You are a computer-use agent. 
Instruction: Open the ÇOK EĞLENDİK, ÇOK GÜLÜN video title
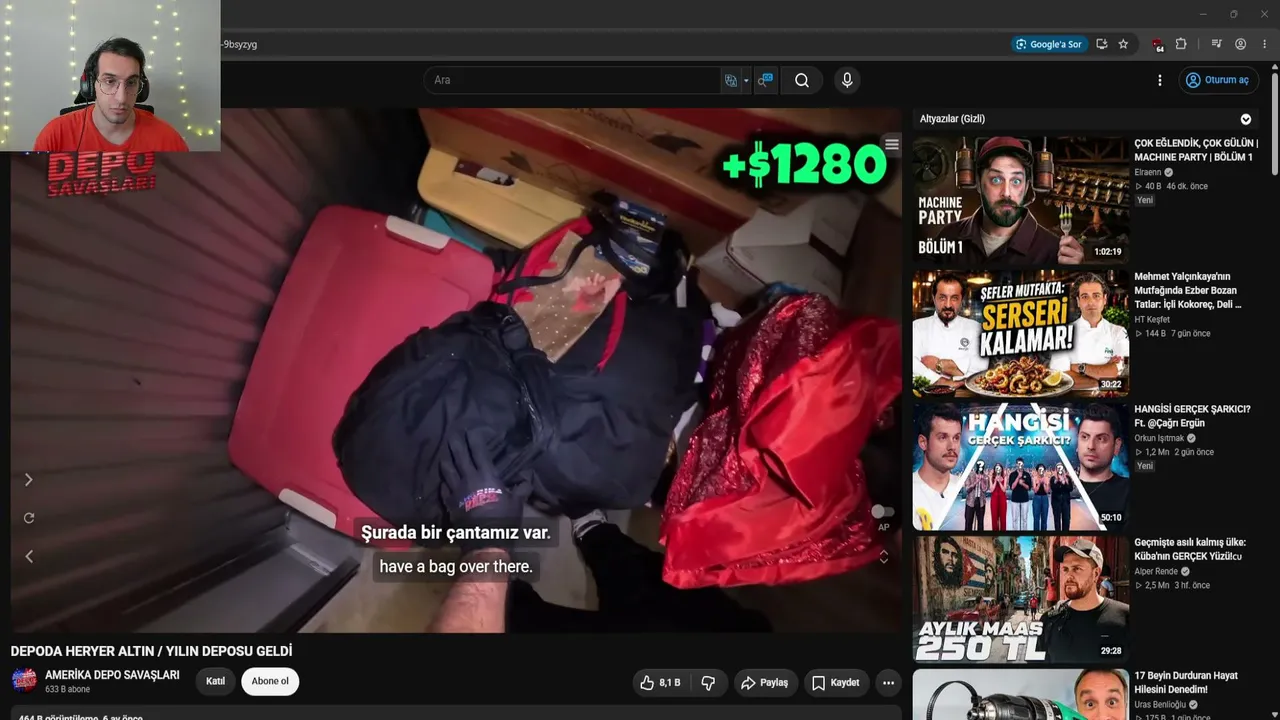click(x=1196, y=150)
